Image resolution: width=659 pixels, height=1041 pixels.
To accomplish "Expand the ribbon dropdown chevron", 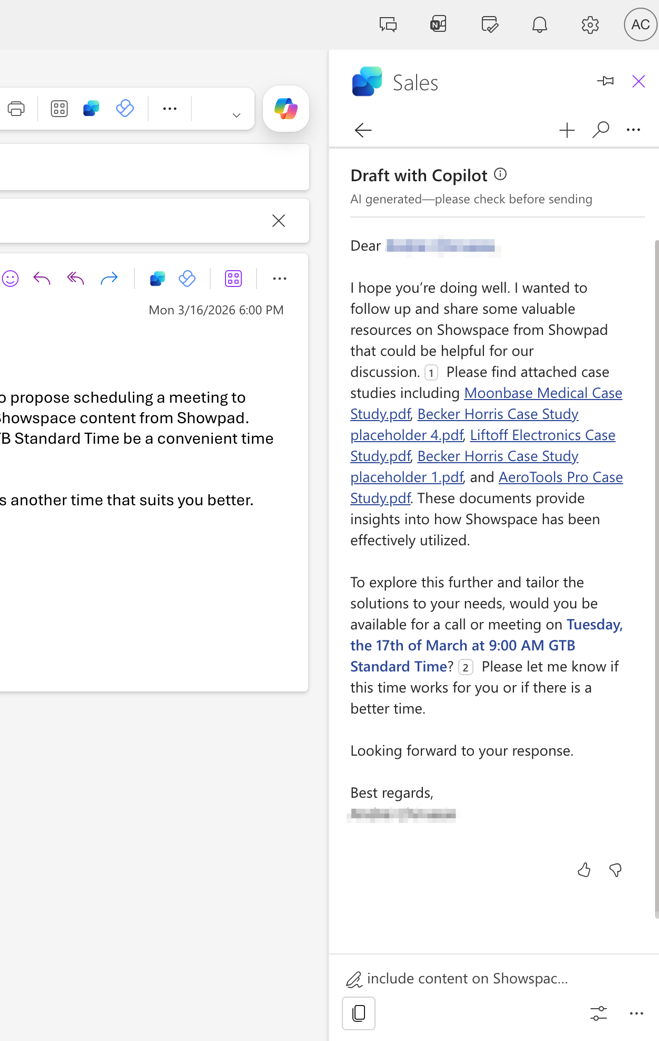I will click(236, 115).
